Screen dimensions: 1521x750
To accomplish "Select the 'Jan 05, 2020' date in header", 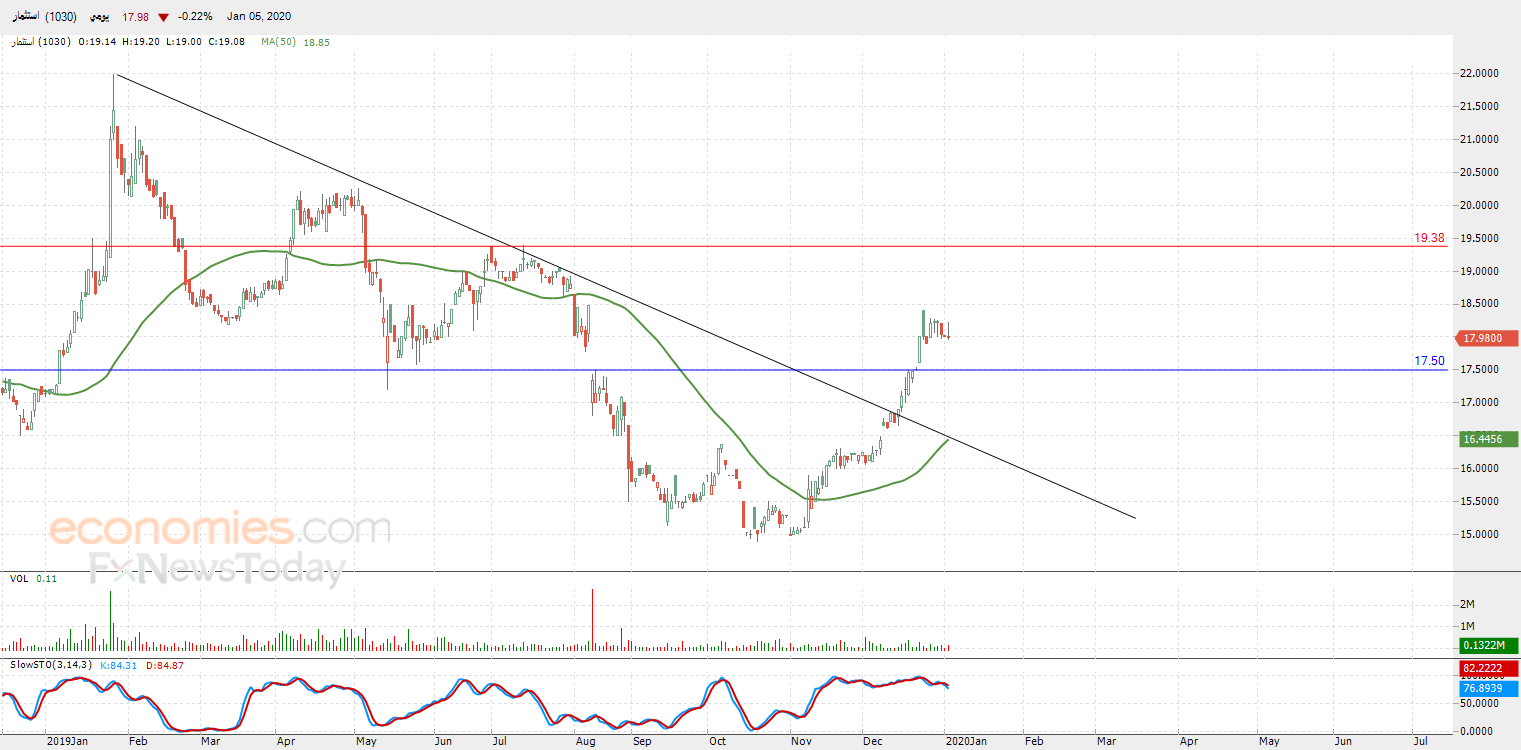I will (x=258, y=16).
